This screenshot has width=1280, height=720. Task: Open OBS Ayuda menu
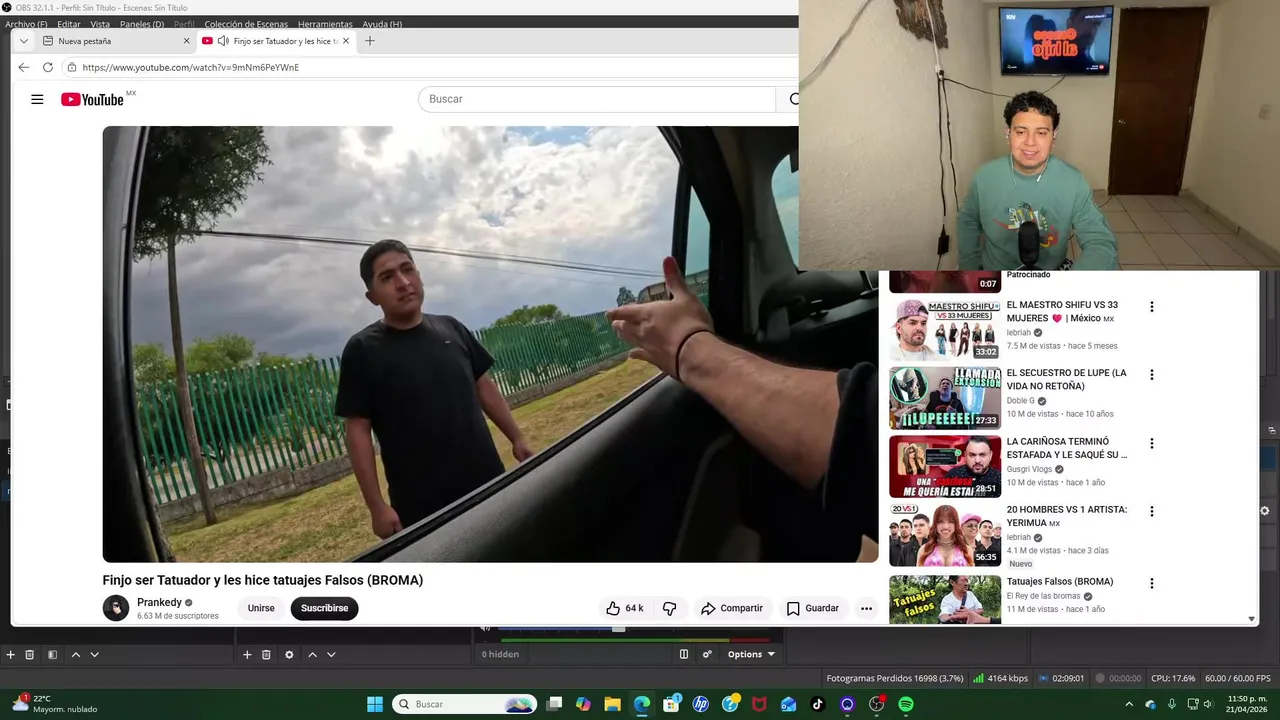point(382,24)
